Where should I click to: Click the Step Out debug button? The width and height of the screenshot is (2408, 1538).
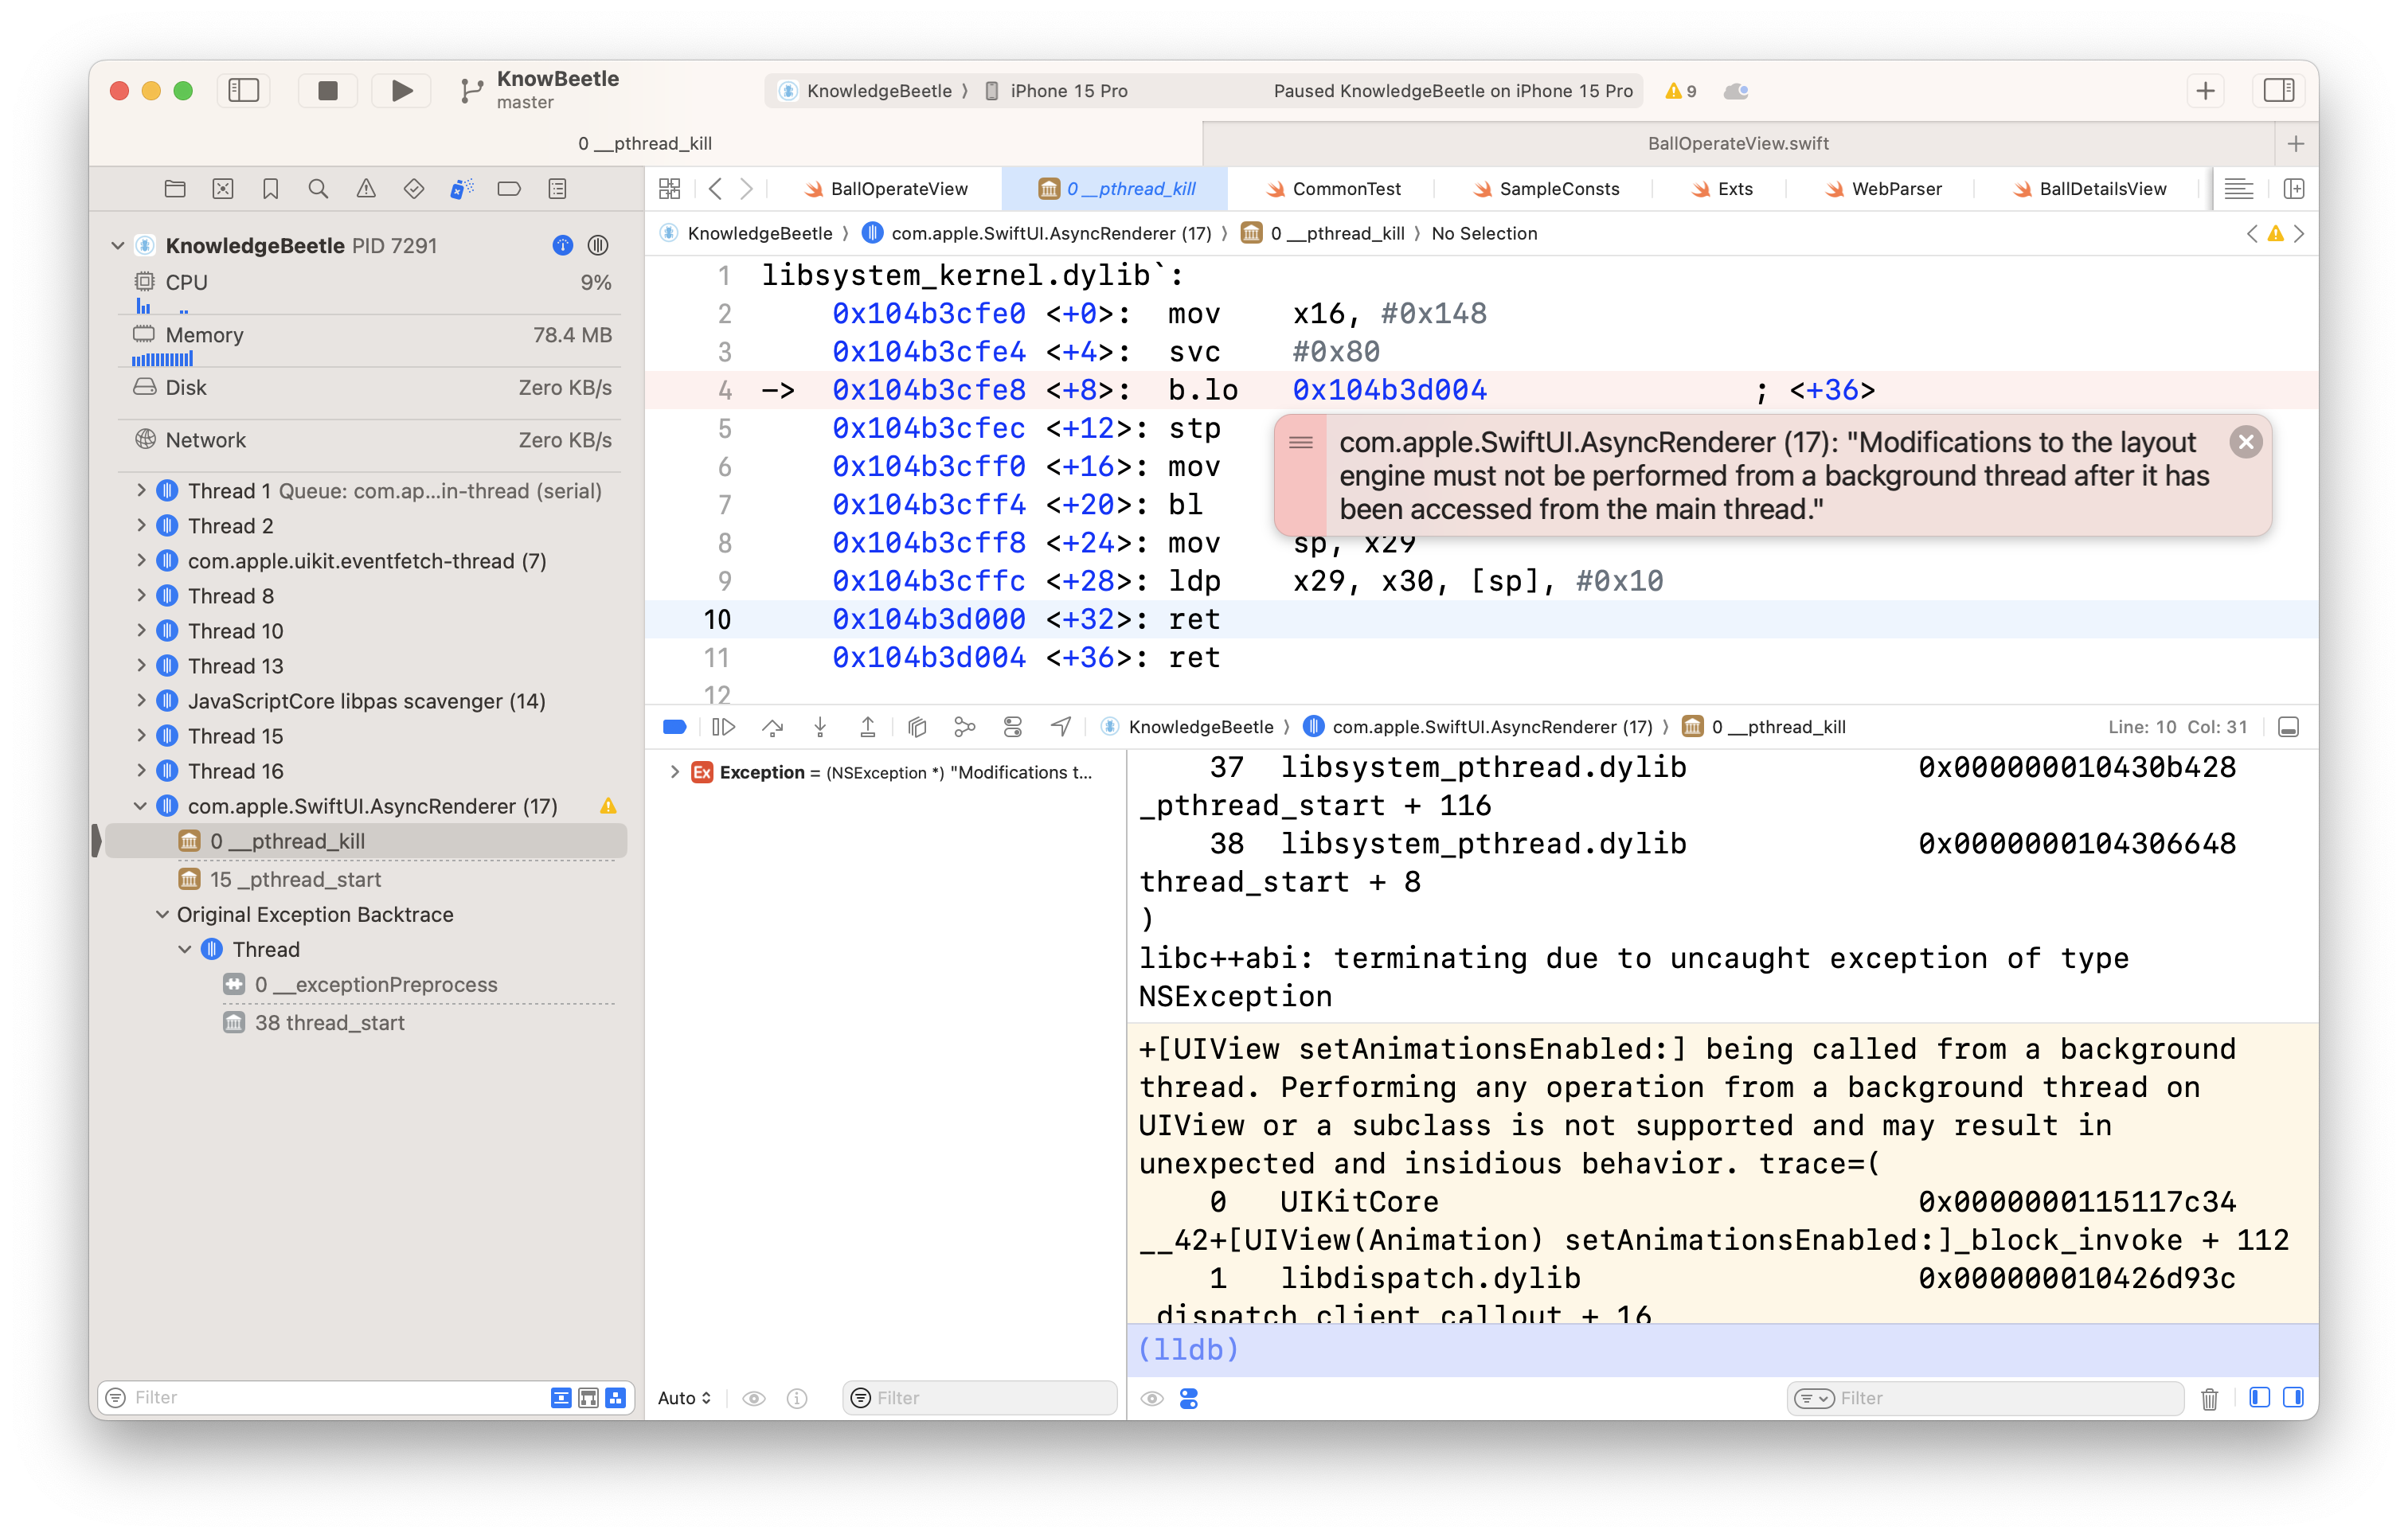pyautogui.click(x=868, y=727)
